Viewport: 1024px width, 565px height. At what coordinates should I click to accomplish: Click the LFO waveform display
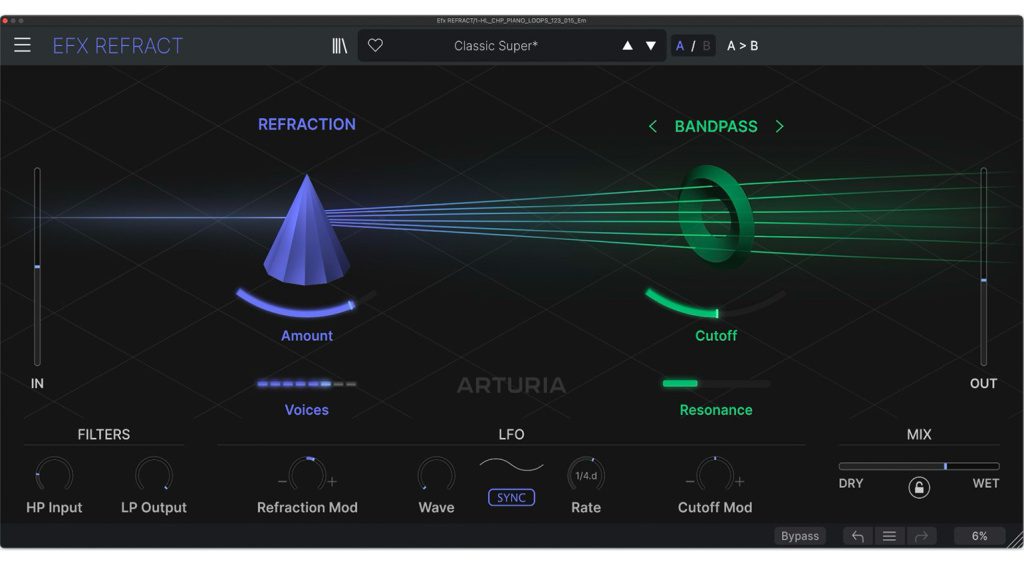511,465
